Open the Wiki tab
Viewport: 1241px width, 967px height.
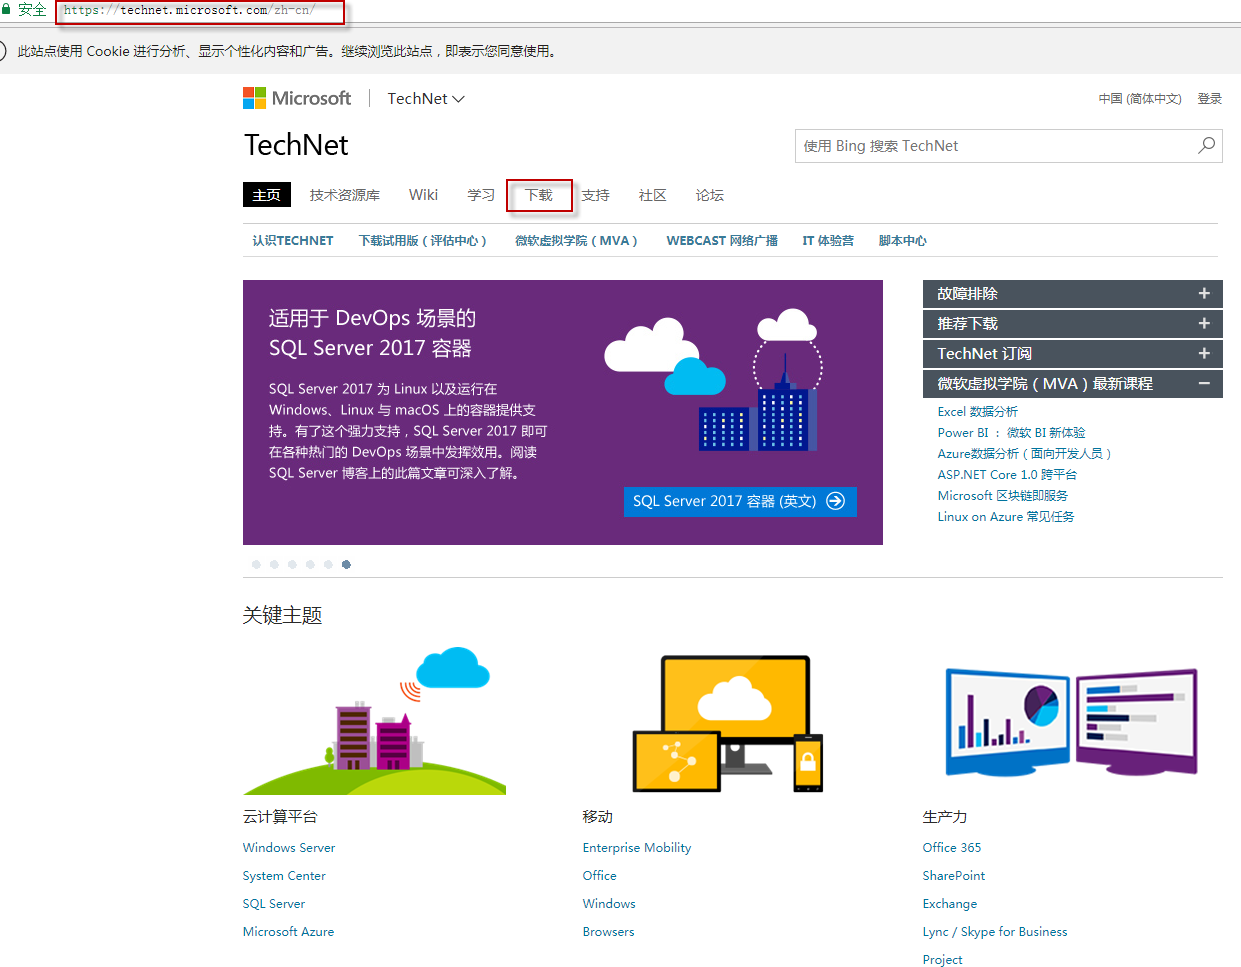pos(423,195)
